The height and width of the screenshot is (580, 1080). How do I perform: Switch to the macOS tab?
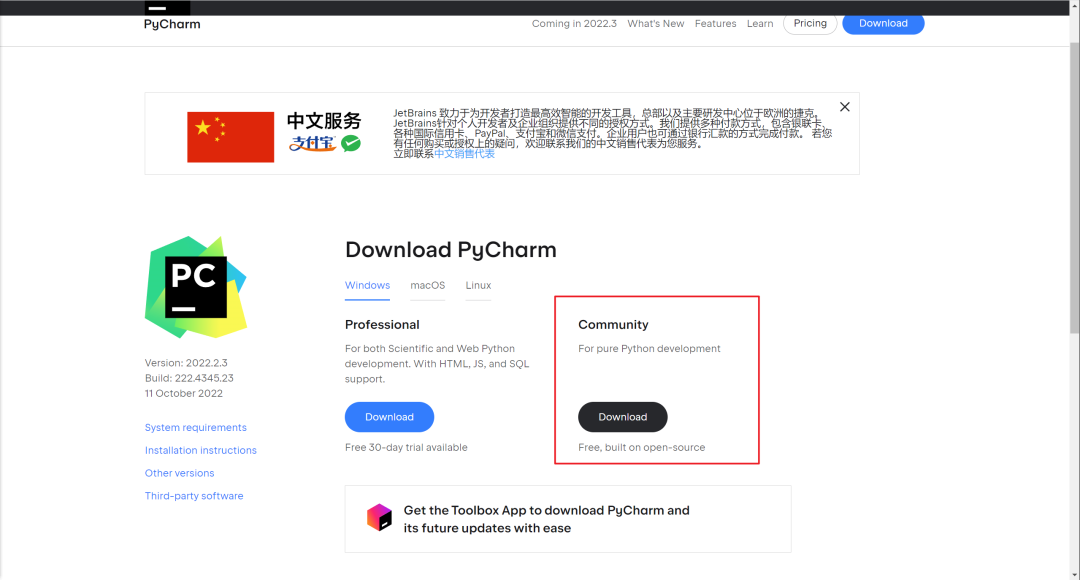pos(428,285)
